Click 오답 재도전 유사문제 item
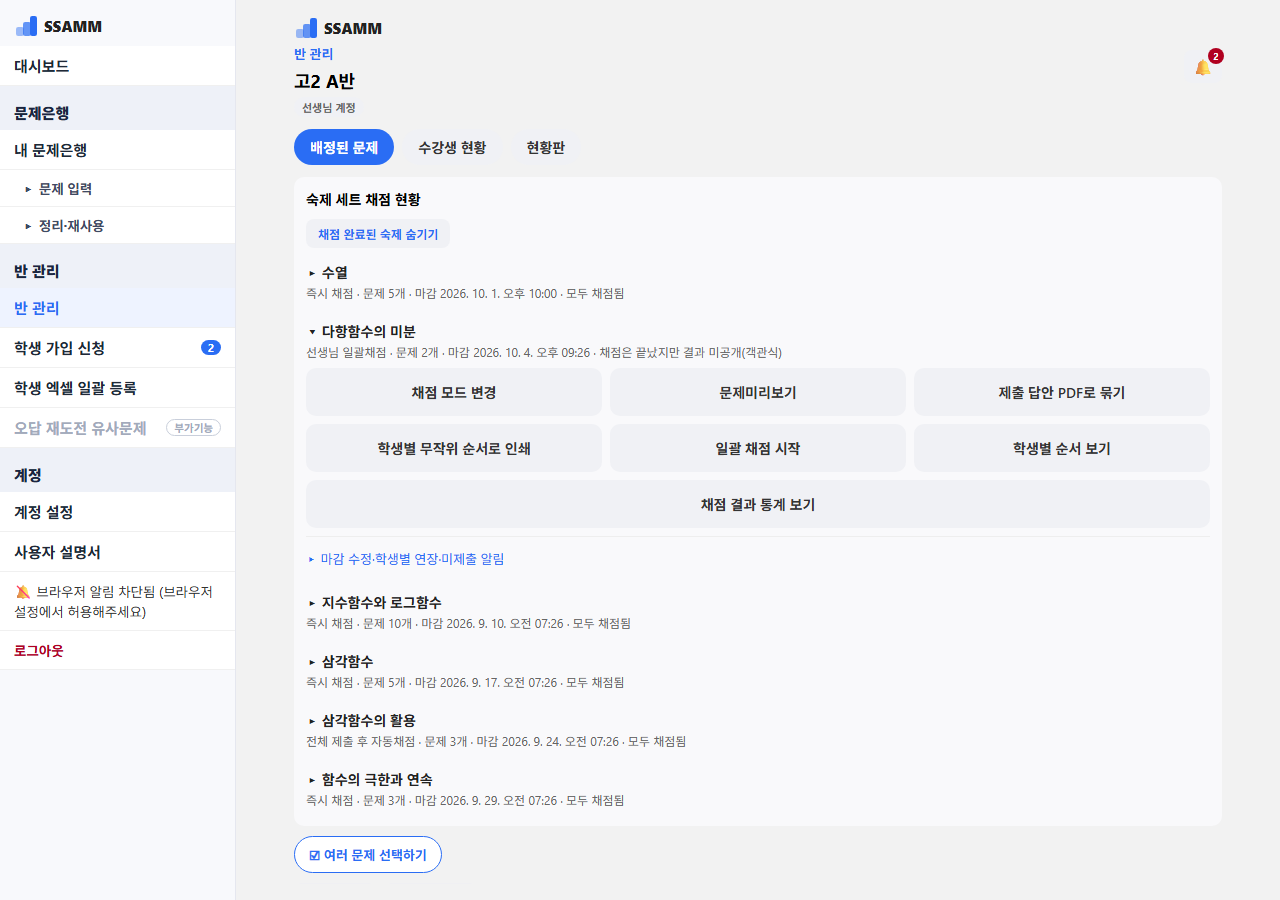 [117, 428]
